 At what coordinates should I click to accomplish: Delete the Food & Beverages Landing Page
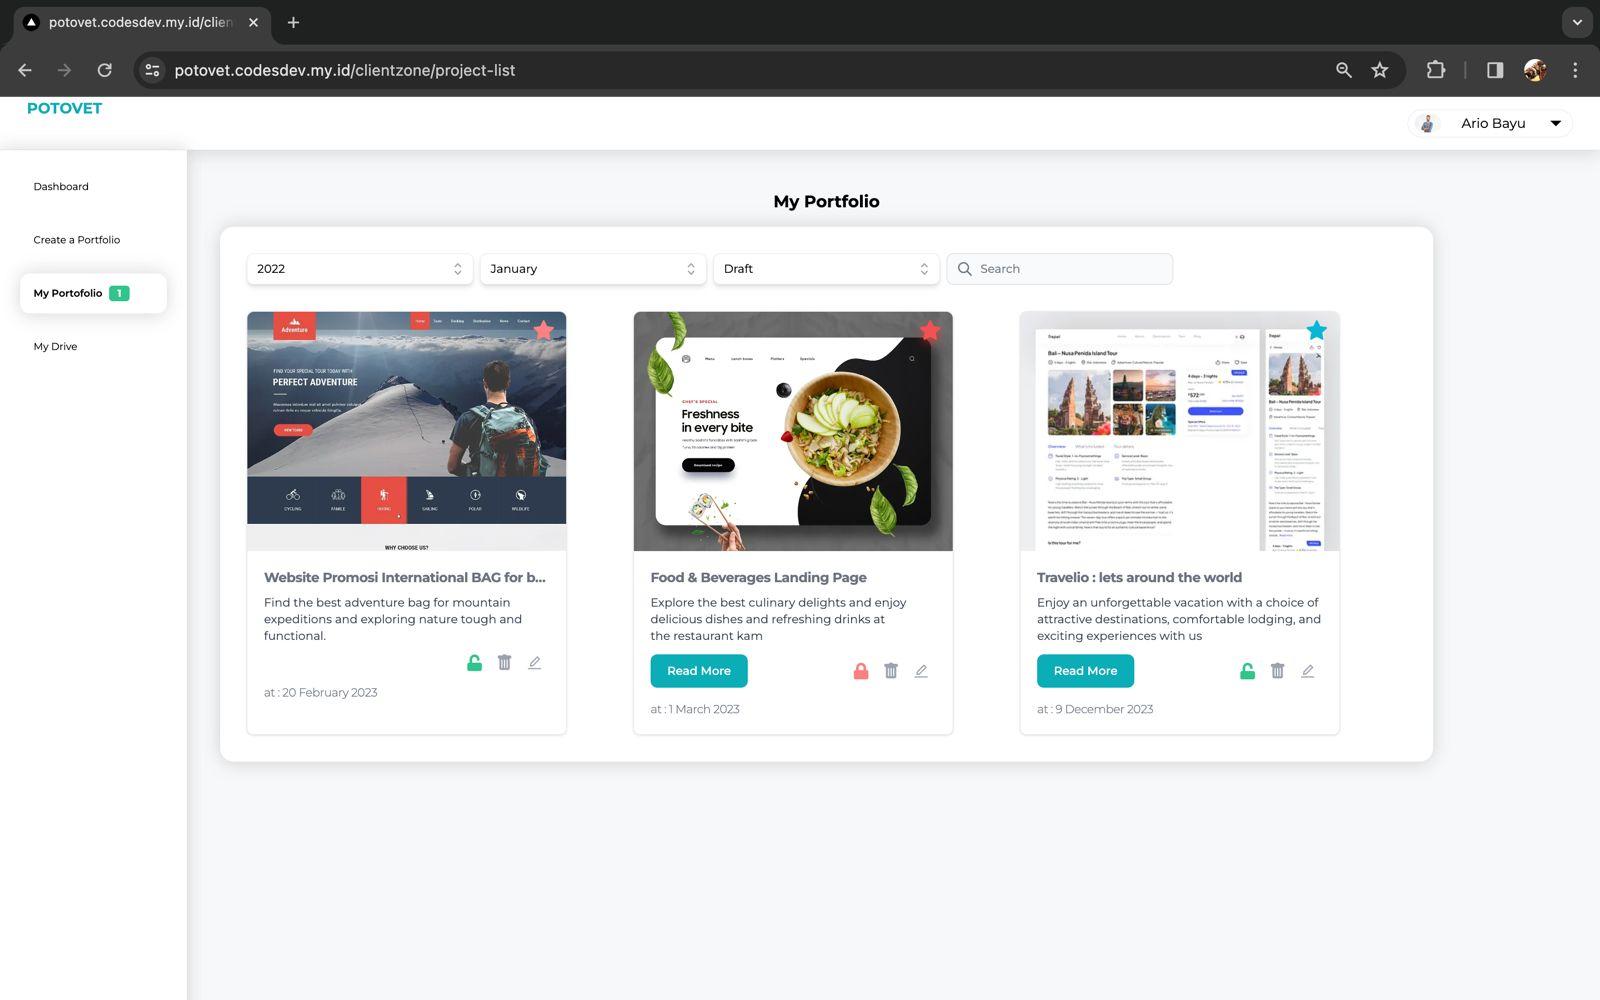[891, 671]
